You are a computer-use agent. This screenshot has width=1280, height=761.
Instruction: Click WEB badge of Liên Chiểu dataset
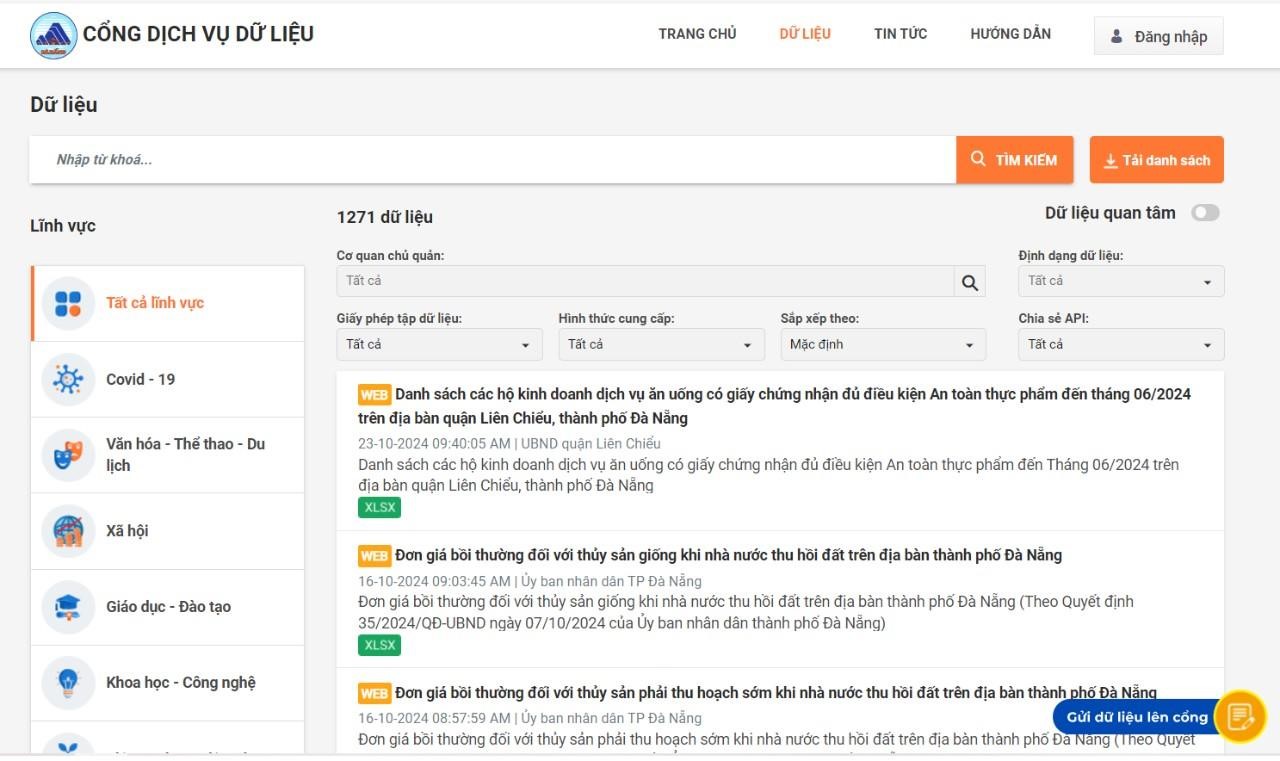pos(374,395)
